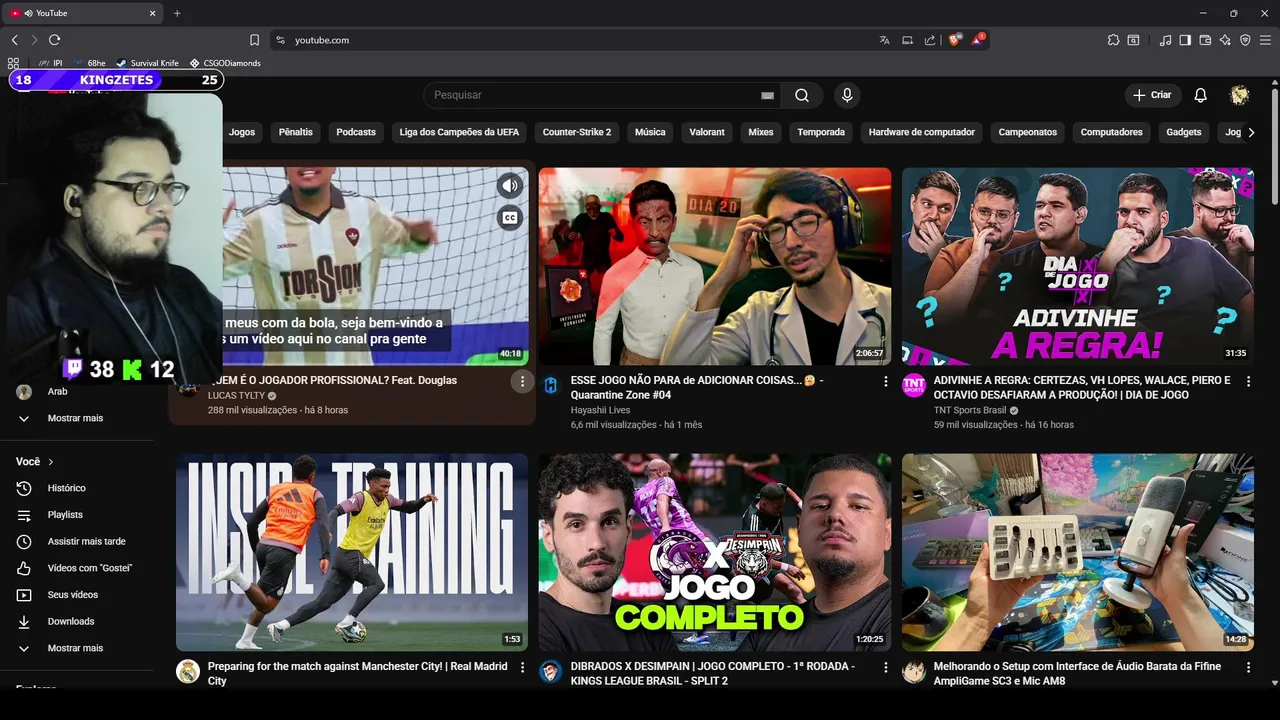
Task: Open the browser extensions puzzle icon
Action: click(x=1113, y=40)
